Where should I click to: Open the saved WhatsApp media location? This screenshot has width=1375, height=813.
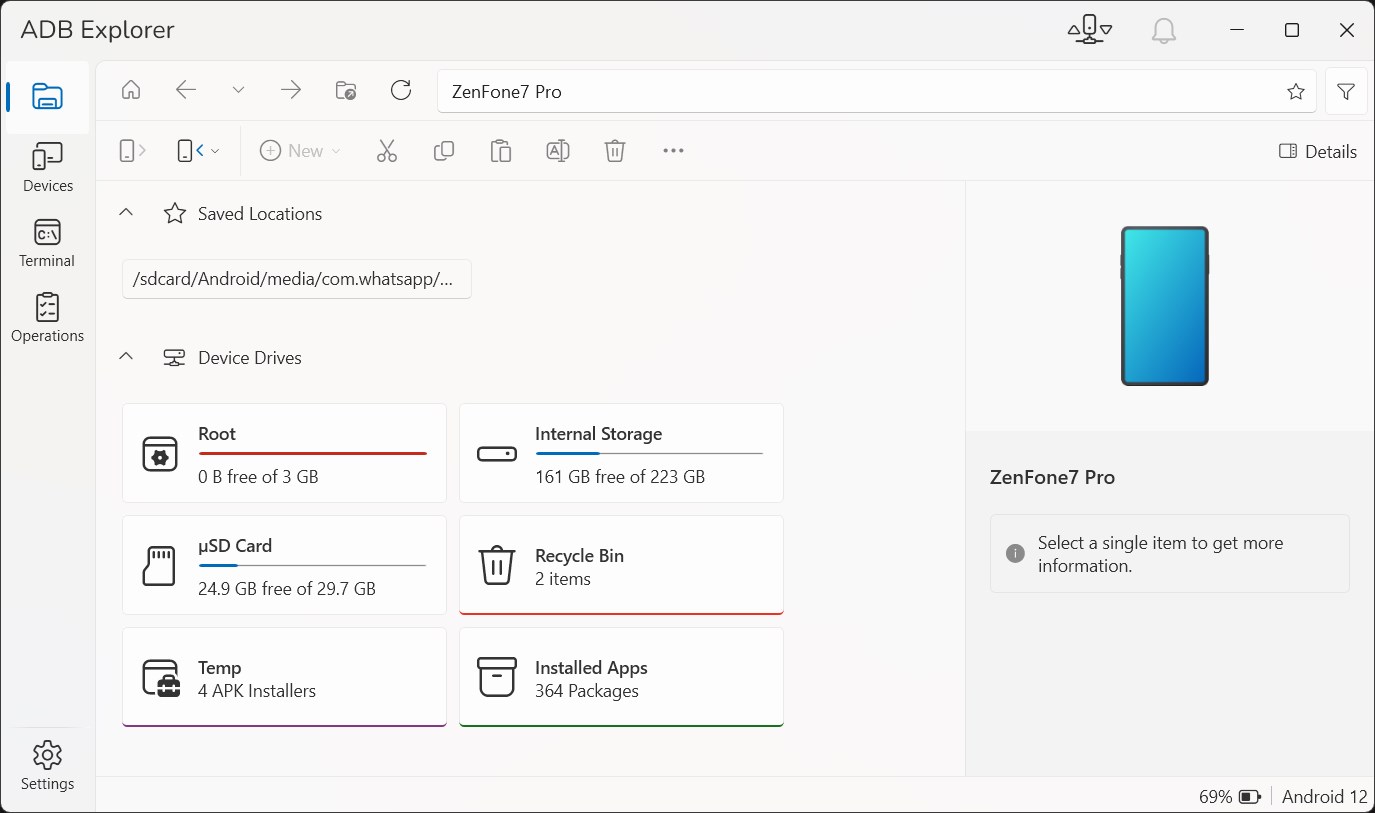pos(296,280)
